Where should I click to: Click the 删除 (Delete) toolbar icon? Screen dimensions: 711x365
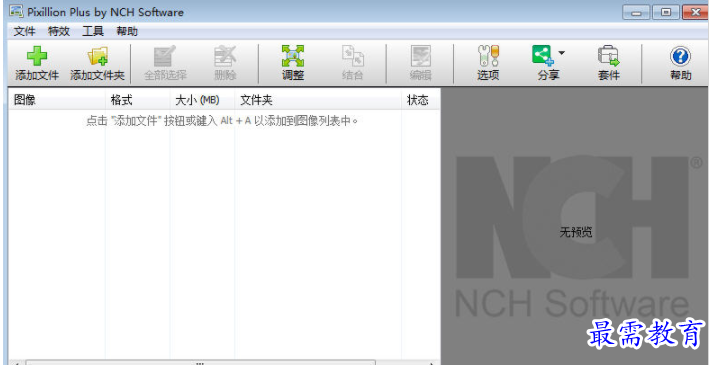pos(225,57)
